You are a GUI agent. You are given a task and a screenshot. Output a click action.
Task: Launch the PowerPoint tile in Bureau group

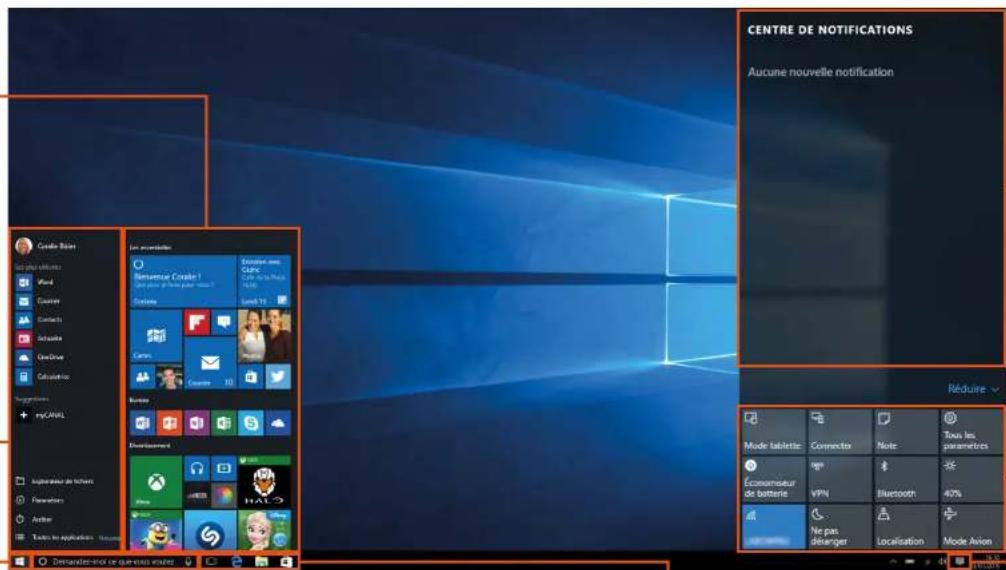pos(169,423)
